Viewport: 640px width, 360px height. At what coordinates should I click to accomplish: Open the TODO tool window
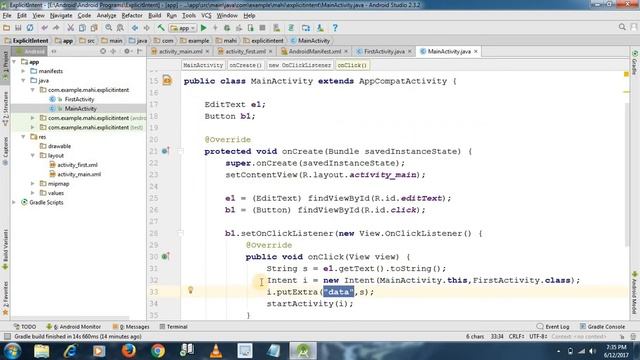coord(25,327)
